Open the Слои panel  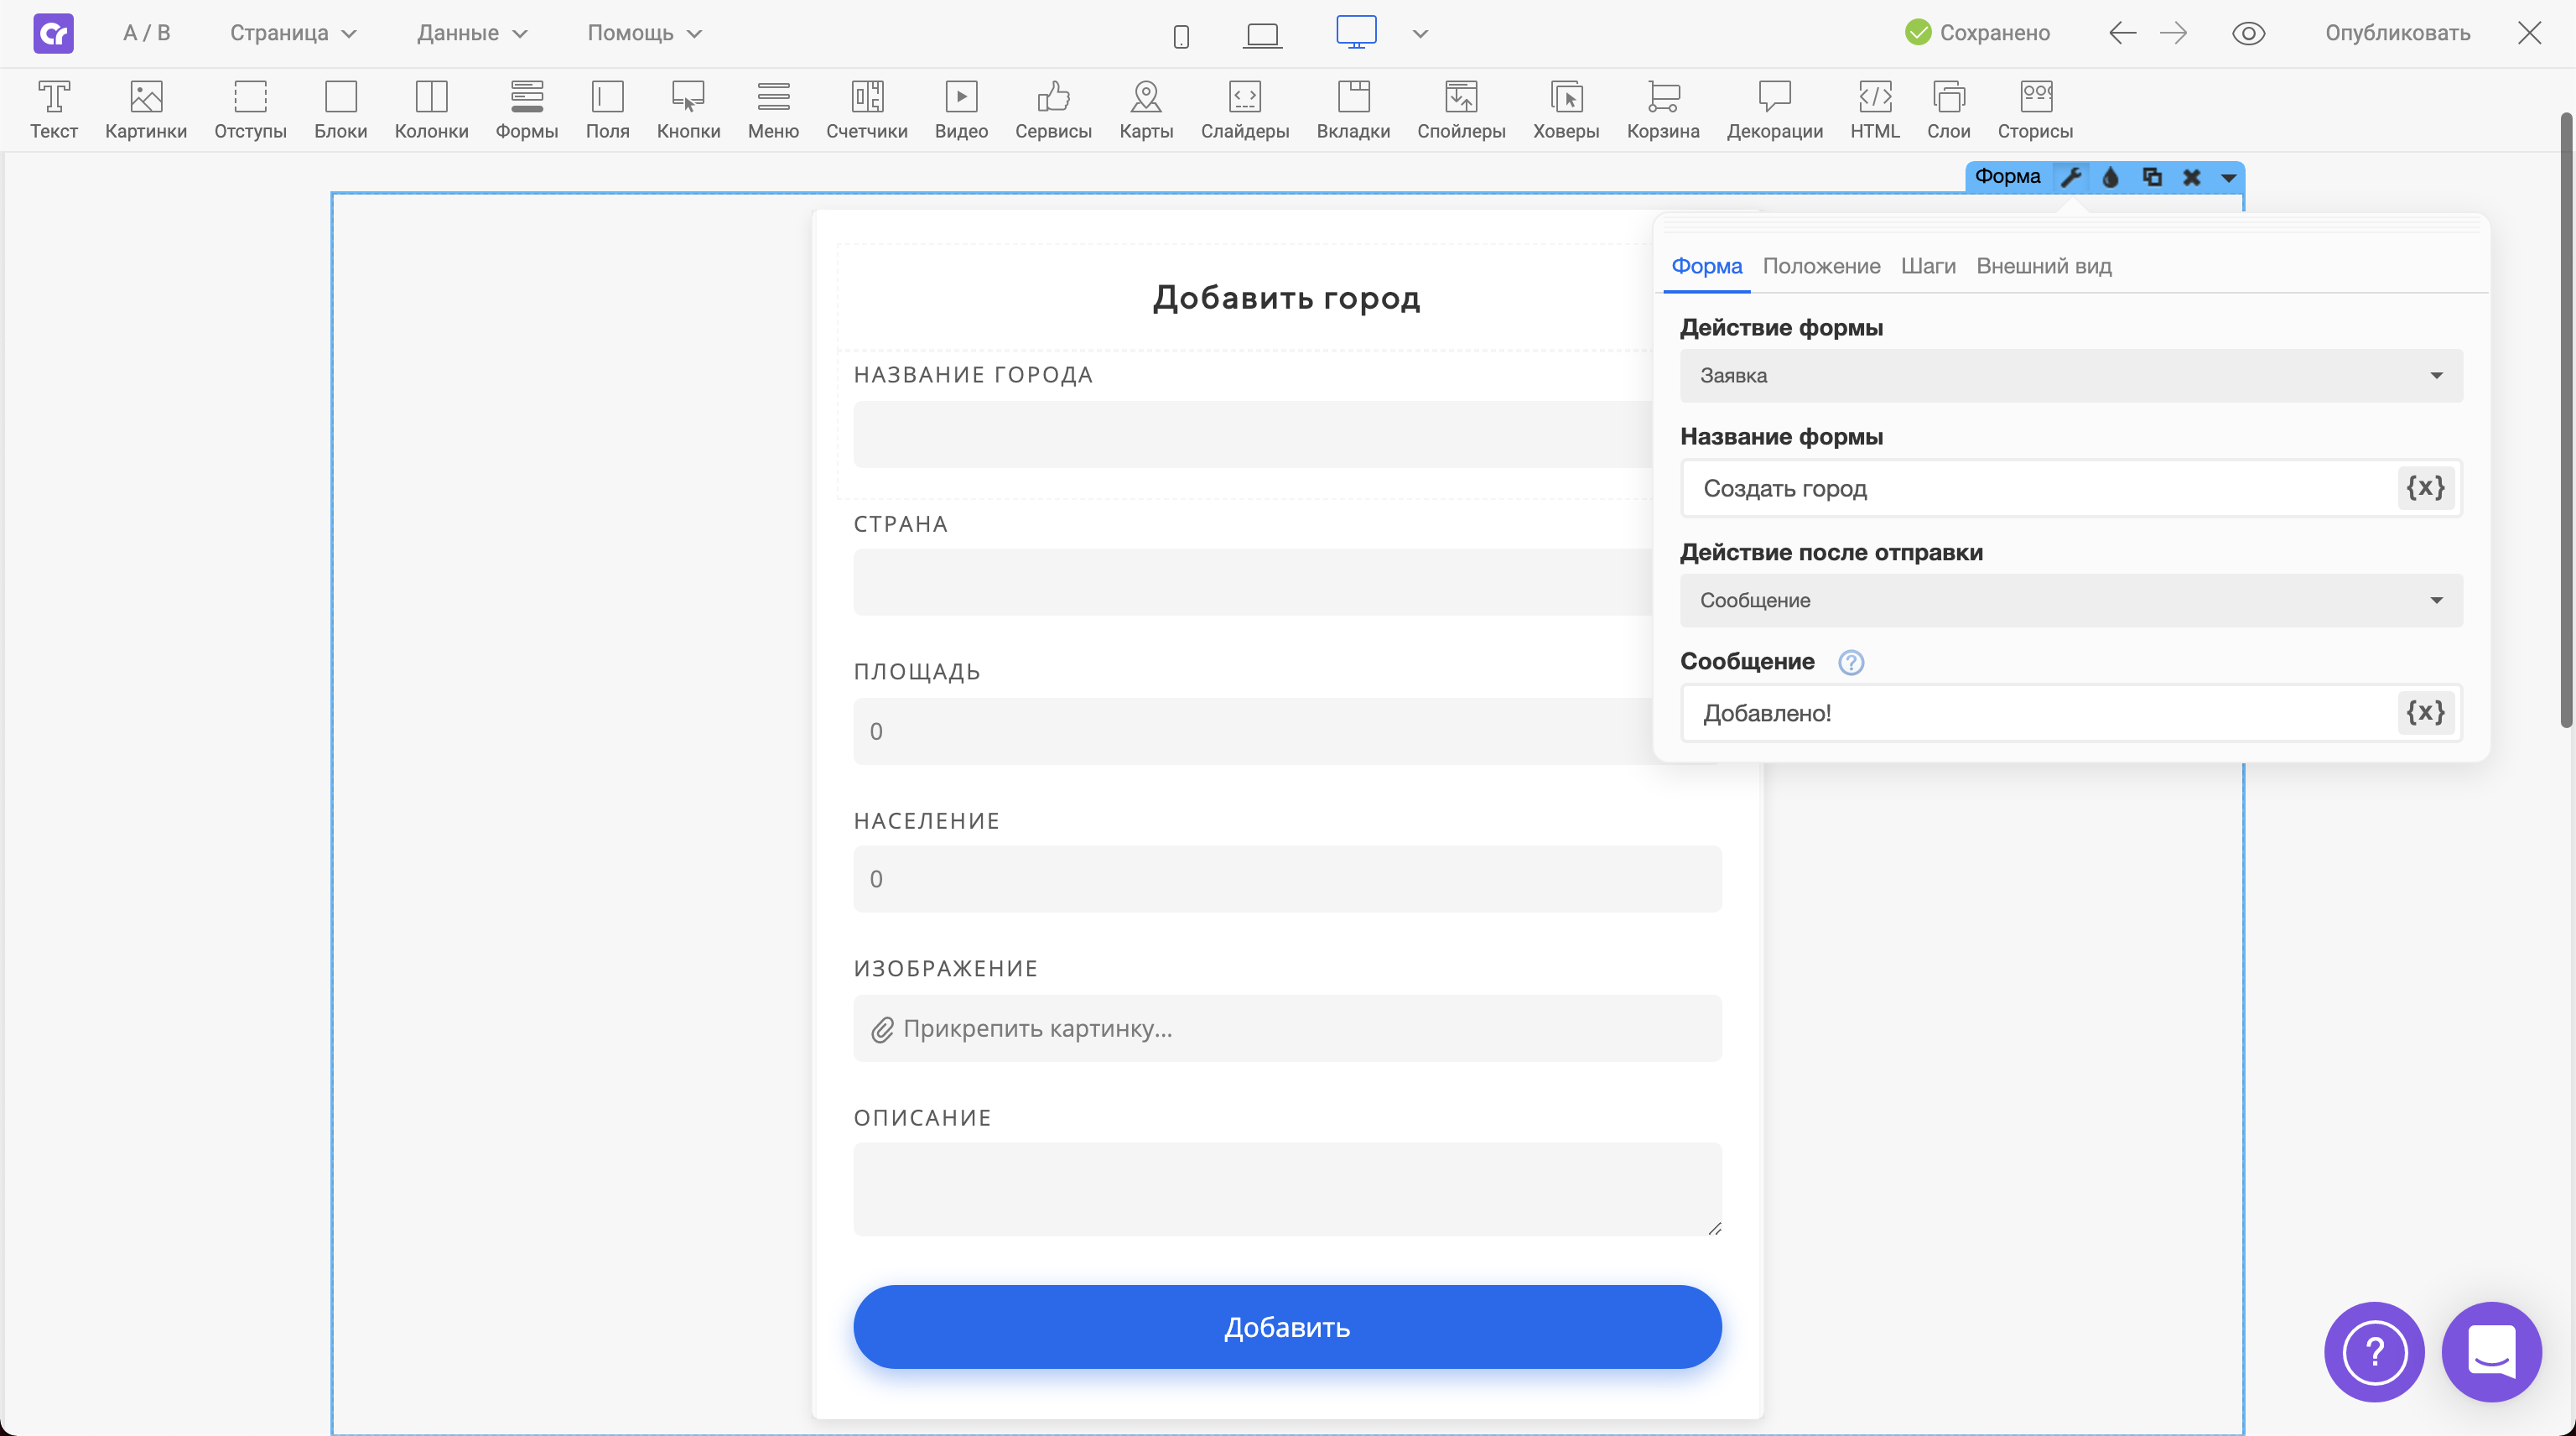(x=1948, y=110)
